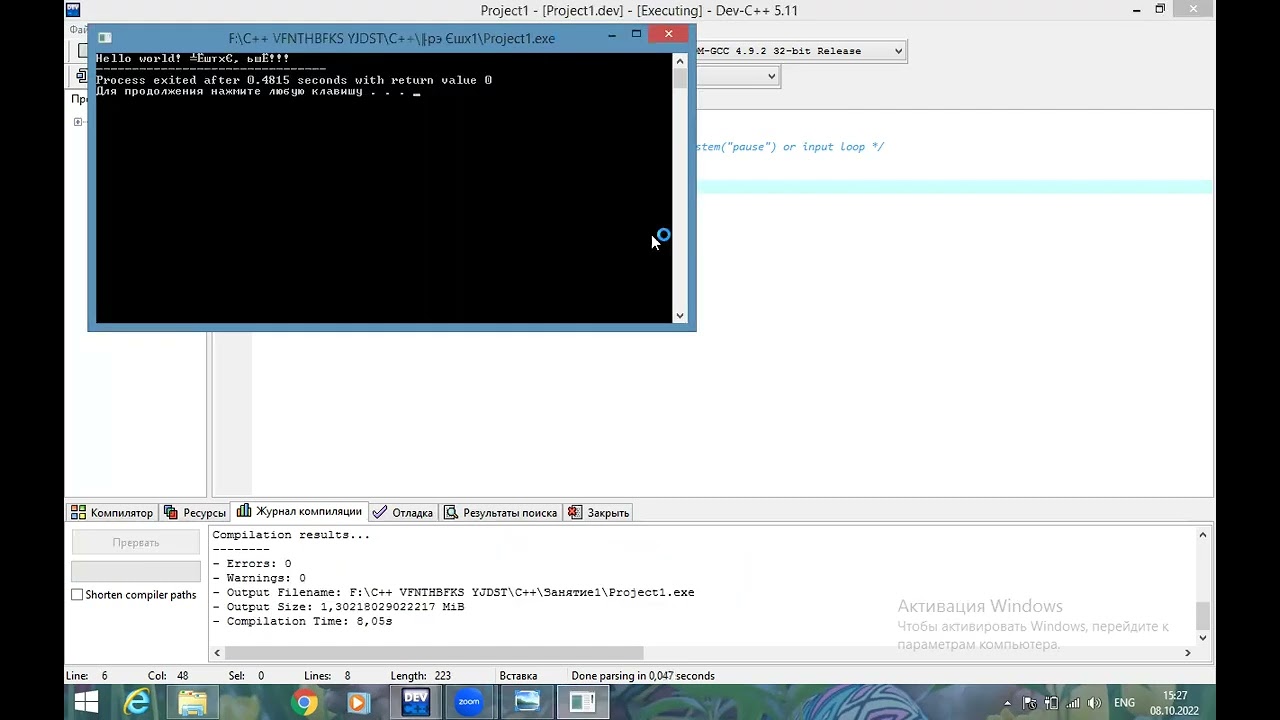The width and height of the screenshot is (1280, 720).
Task: Open Internet Explorer from the taskbar
Action: click(x=137, y=702)
